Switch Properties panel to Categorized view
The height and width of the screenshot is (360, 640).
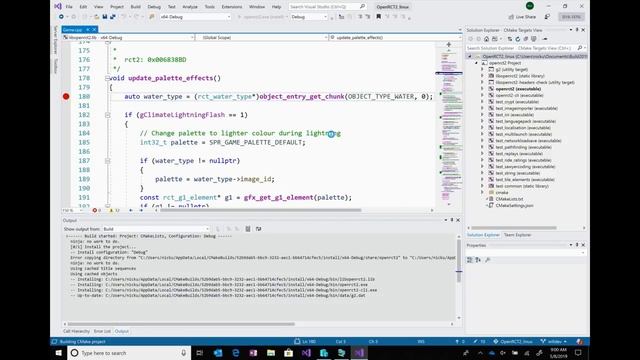point(470,260)
